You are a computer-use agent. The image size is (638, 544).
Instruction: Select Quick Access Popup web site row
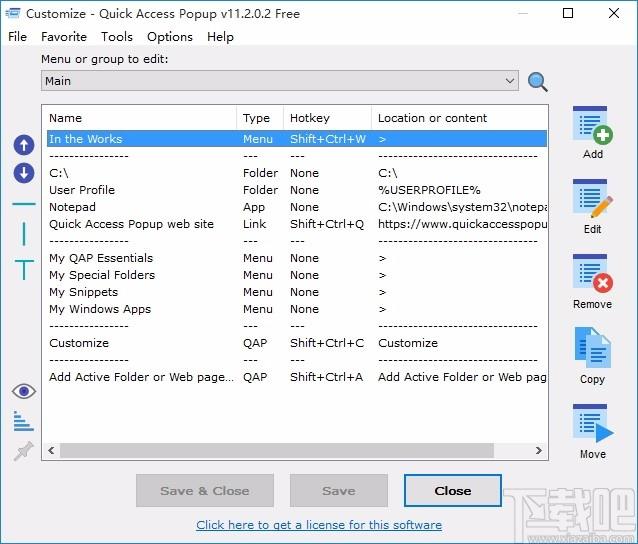(x=297, y=224)
